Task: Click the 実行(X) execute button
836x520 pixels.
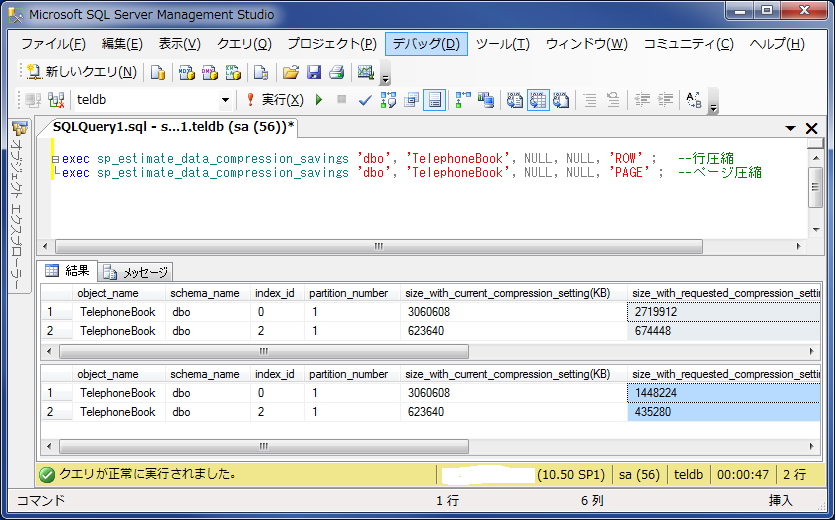Action: tap(275, 100)
